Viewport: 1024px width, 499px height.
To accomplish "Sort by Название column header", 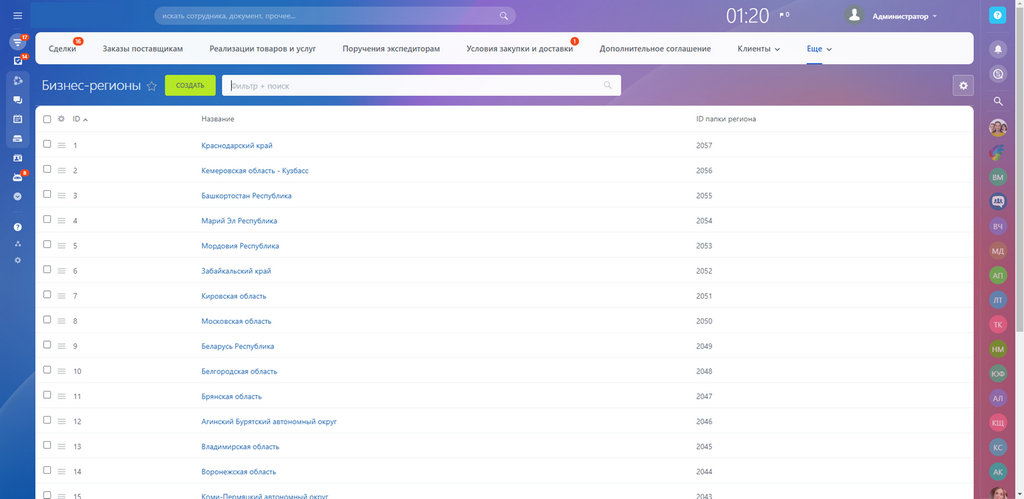I will (x=218, y=119).
